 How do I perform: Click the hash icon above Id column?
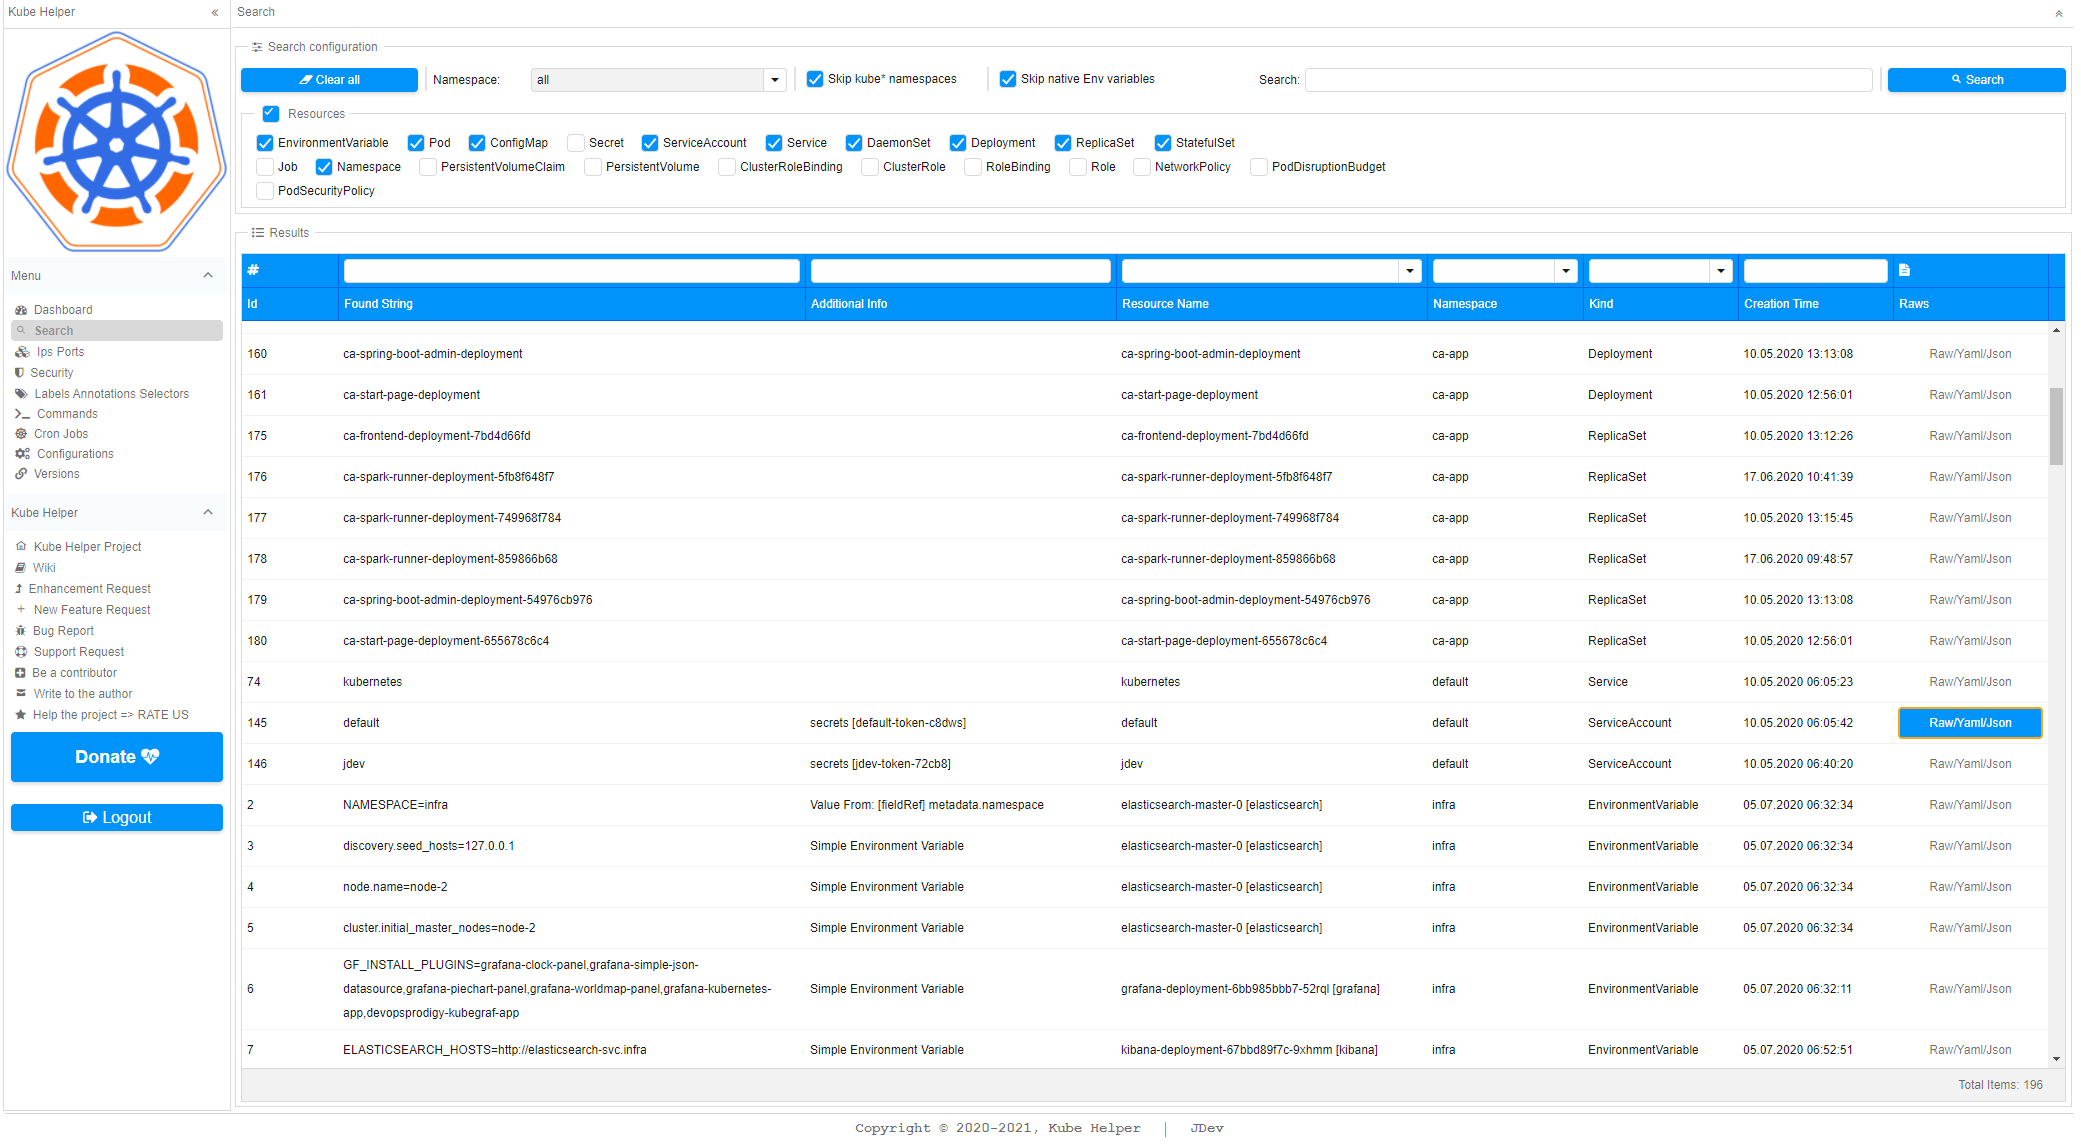(x=253, y=270)
